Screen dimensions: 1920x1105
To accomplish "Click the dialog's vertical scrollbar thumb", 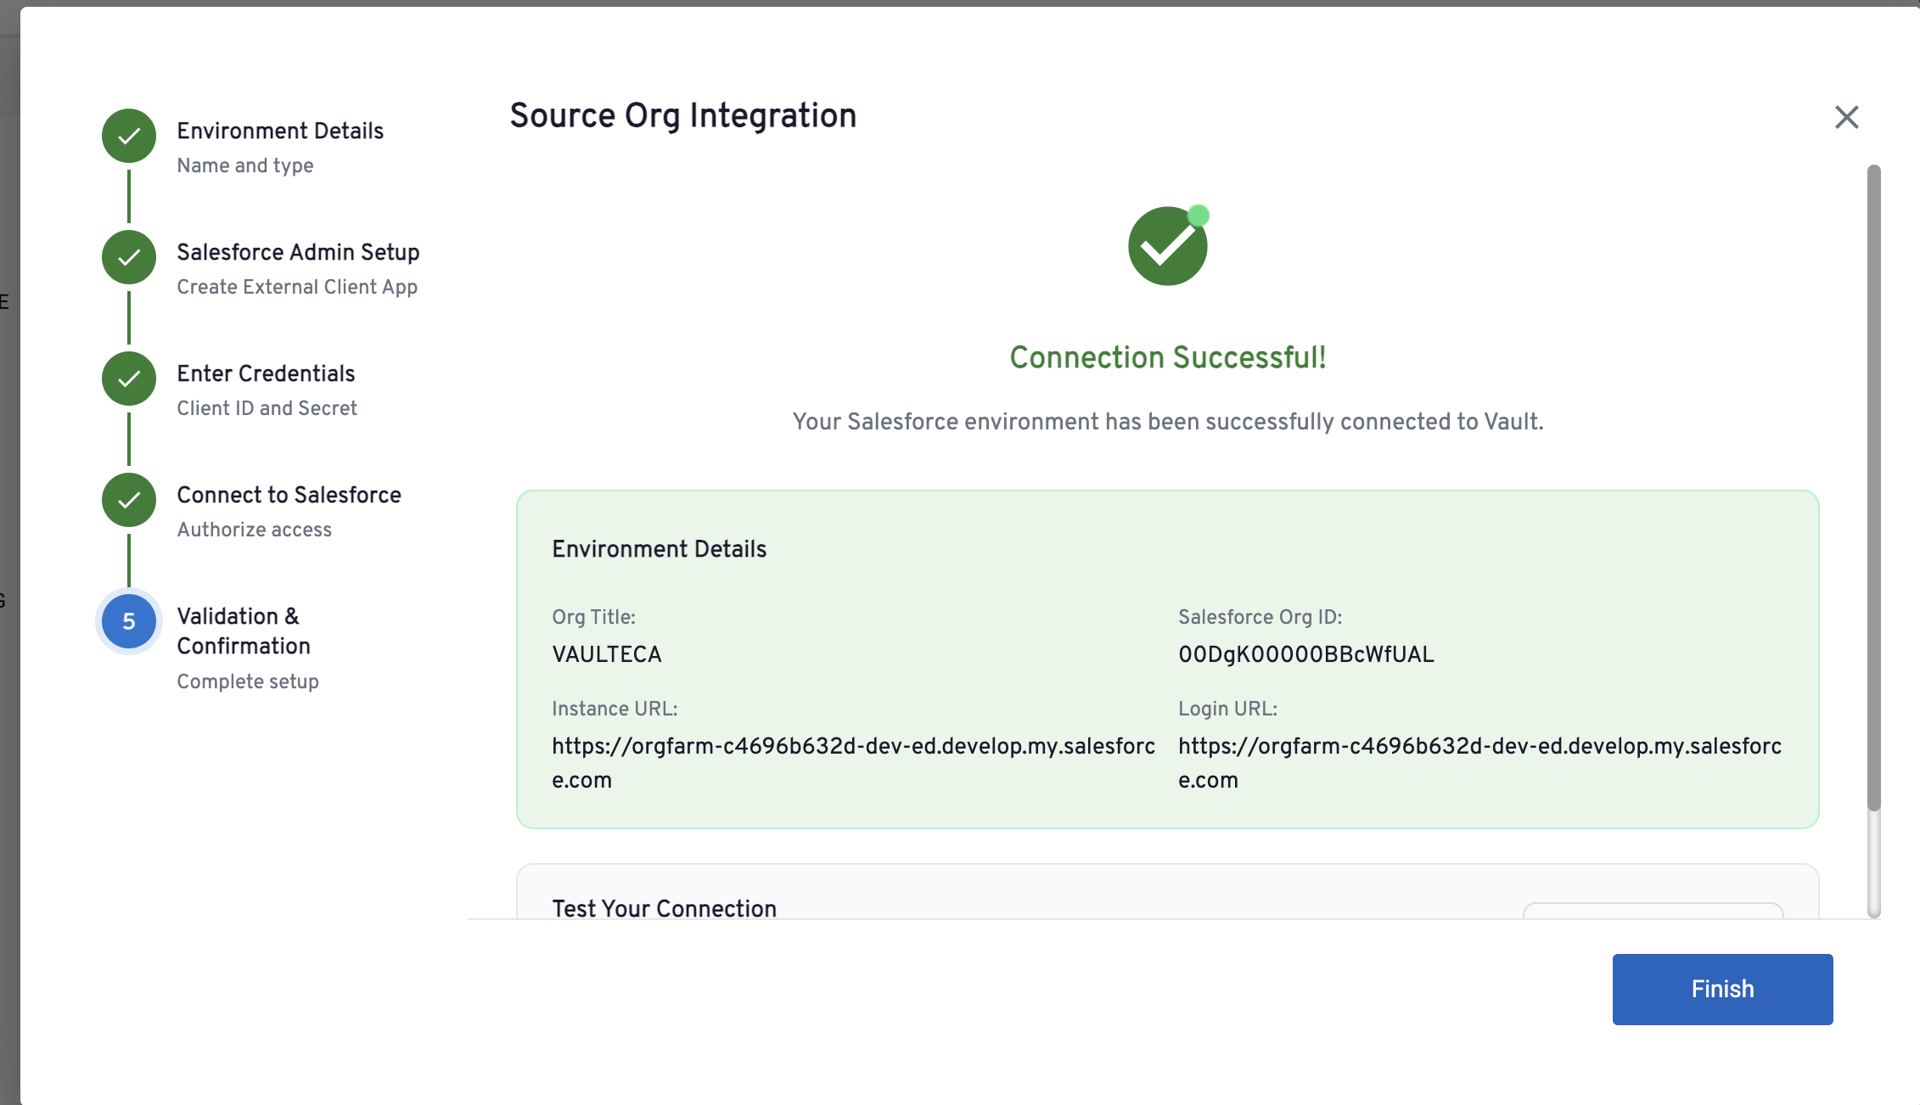I will [x=1874, y=488].
